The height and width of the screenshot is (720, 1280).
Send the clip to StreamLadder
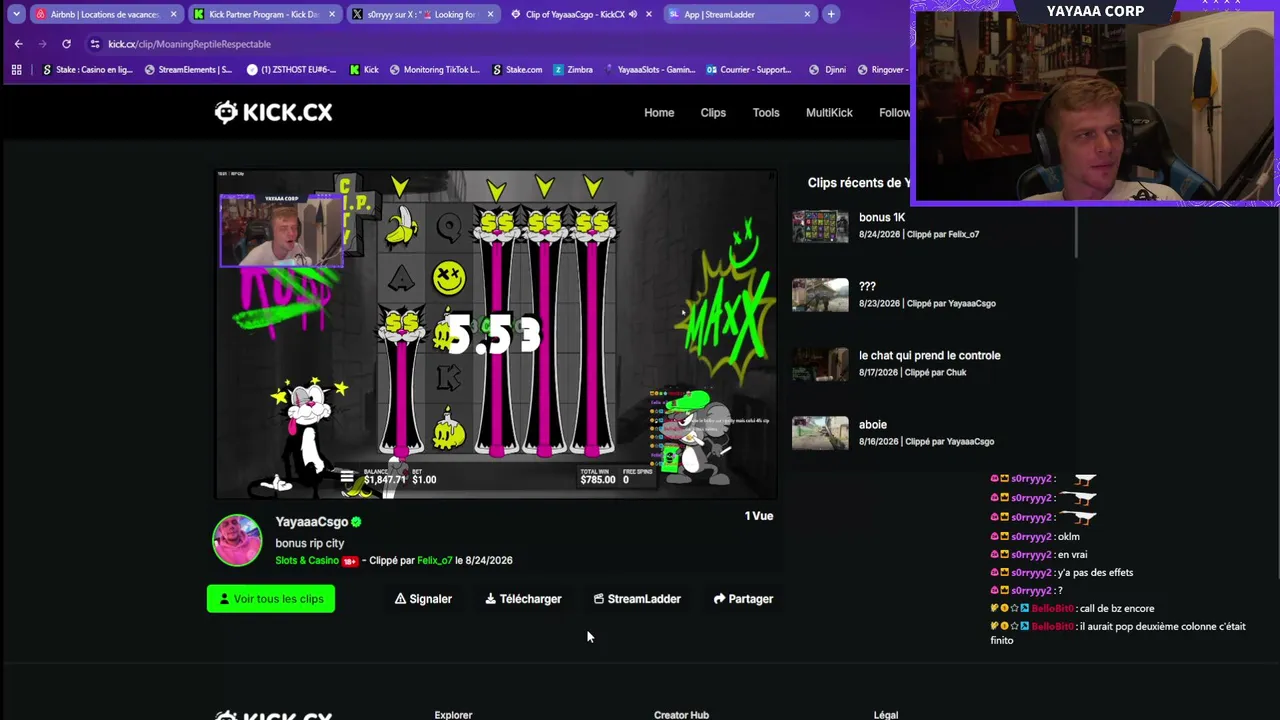pyautogui.click(x=637, y=599)
